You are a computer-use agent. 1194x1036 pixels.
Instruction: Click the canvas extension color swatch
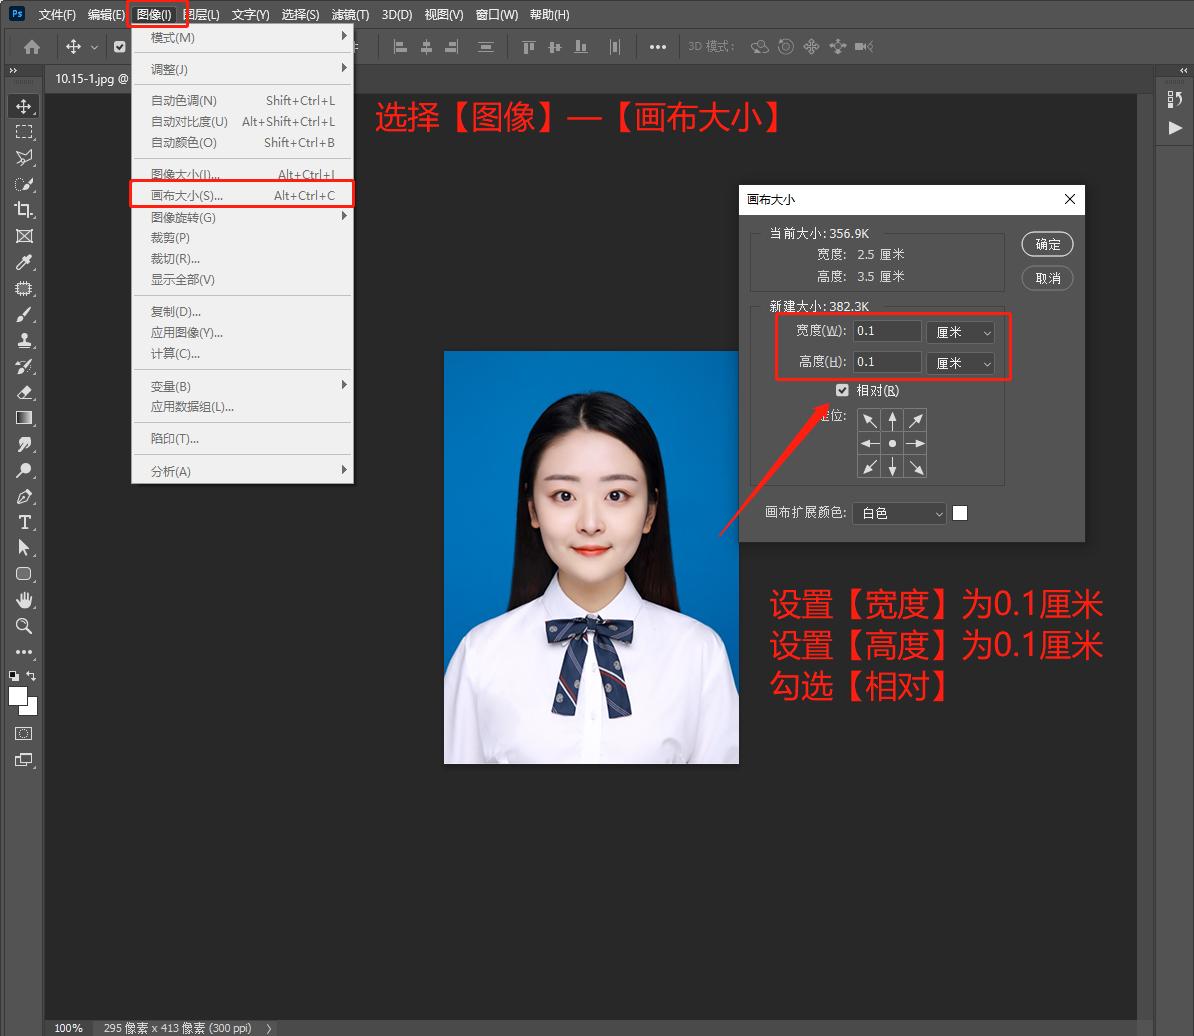[960, 513]
